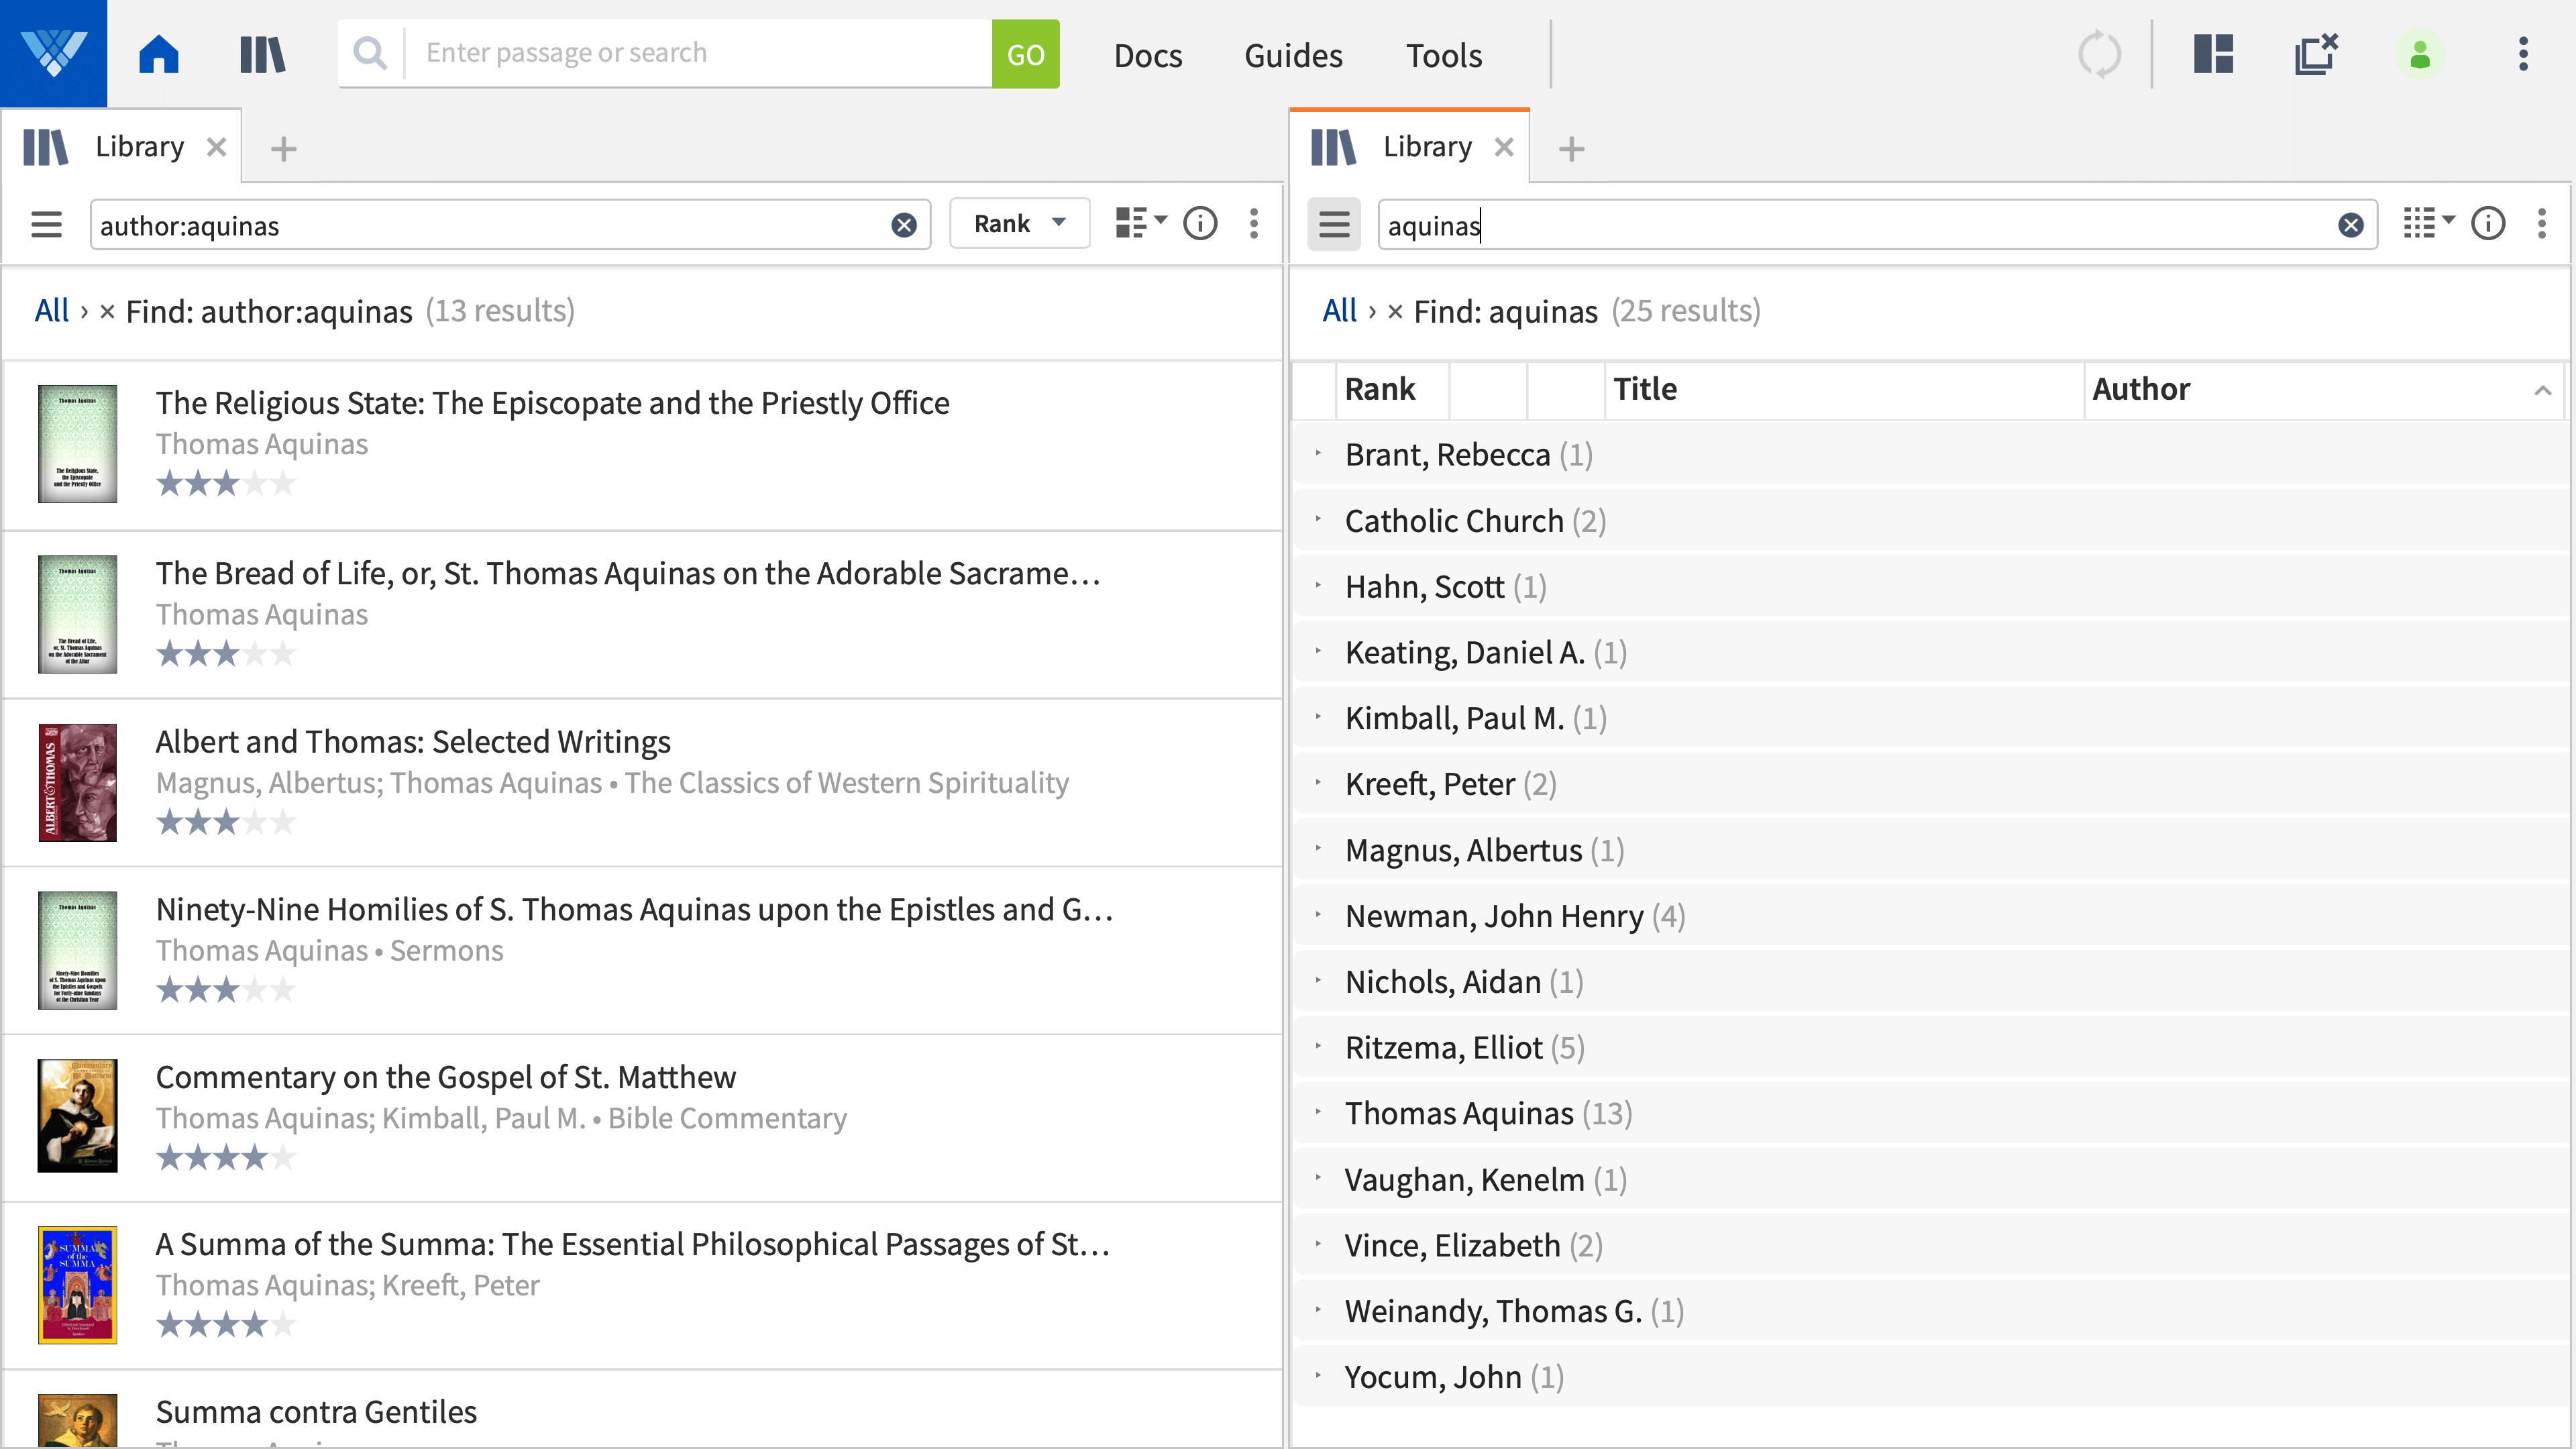
Task: Click the All link in right breadcrumb
Action: [1340, 311]
